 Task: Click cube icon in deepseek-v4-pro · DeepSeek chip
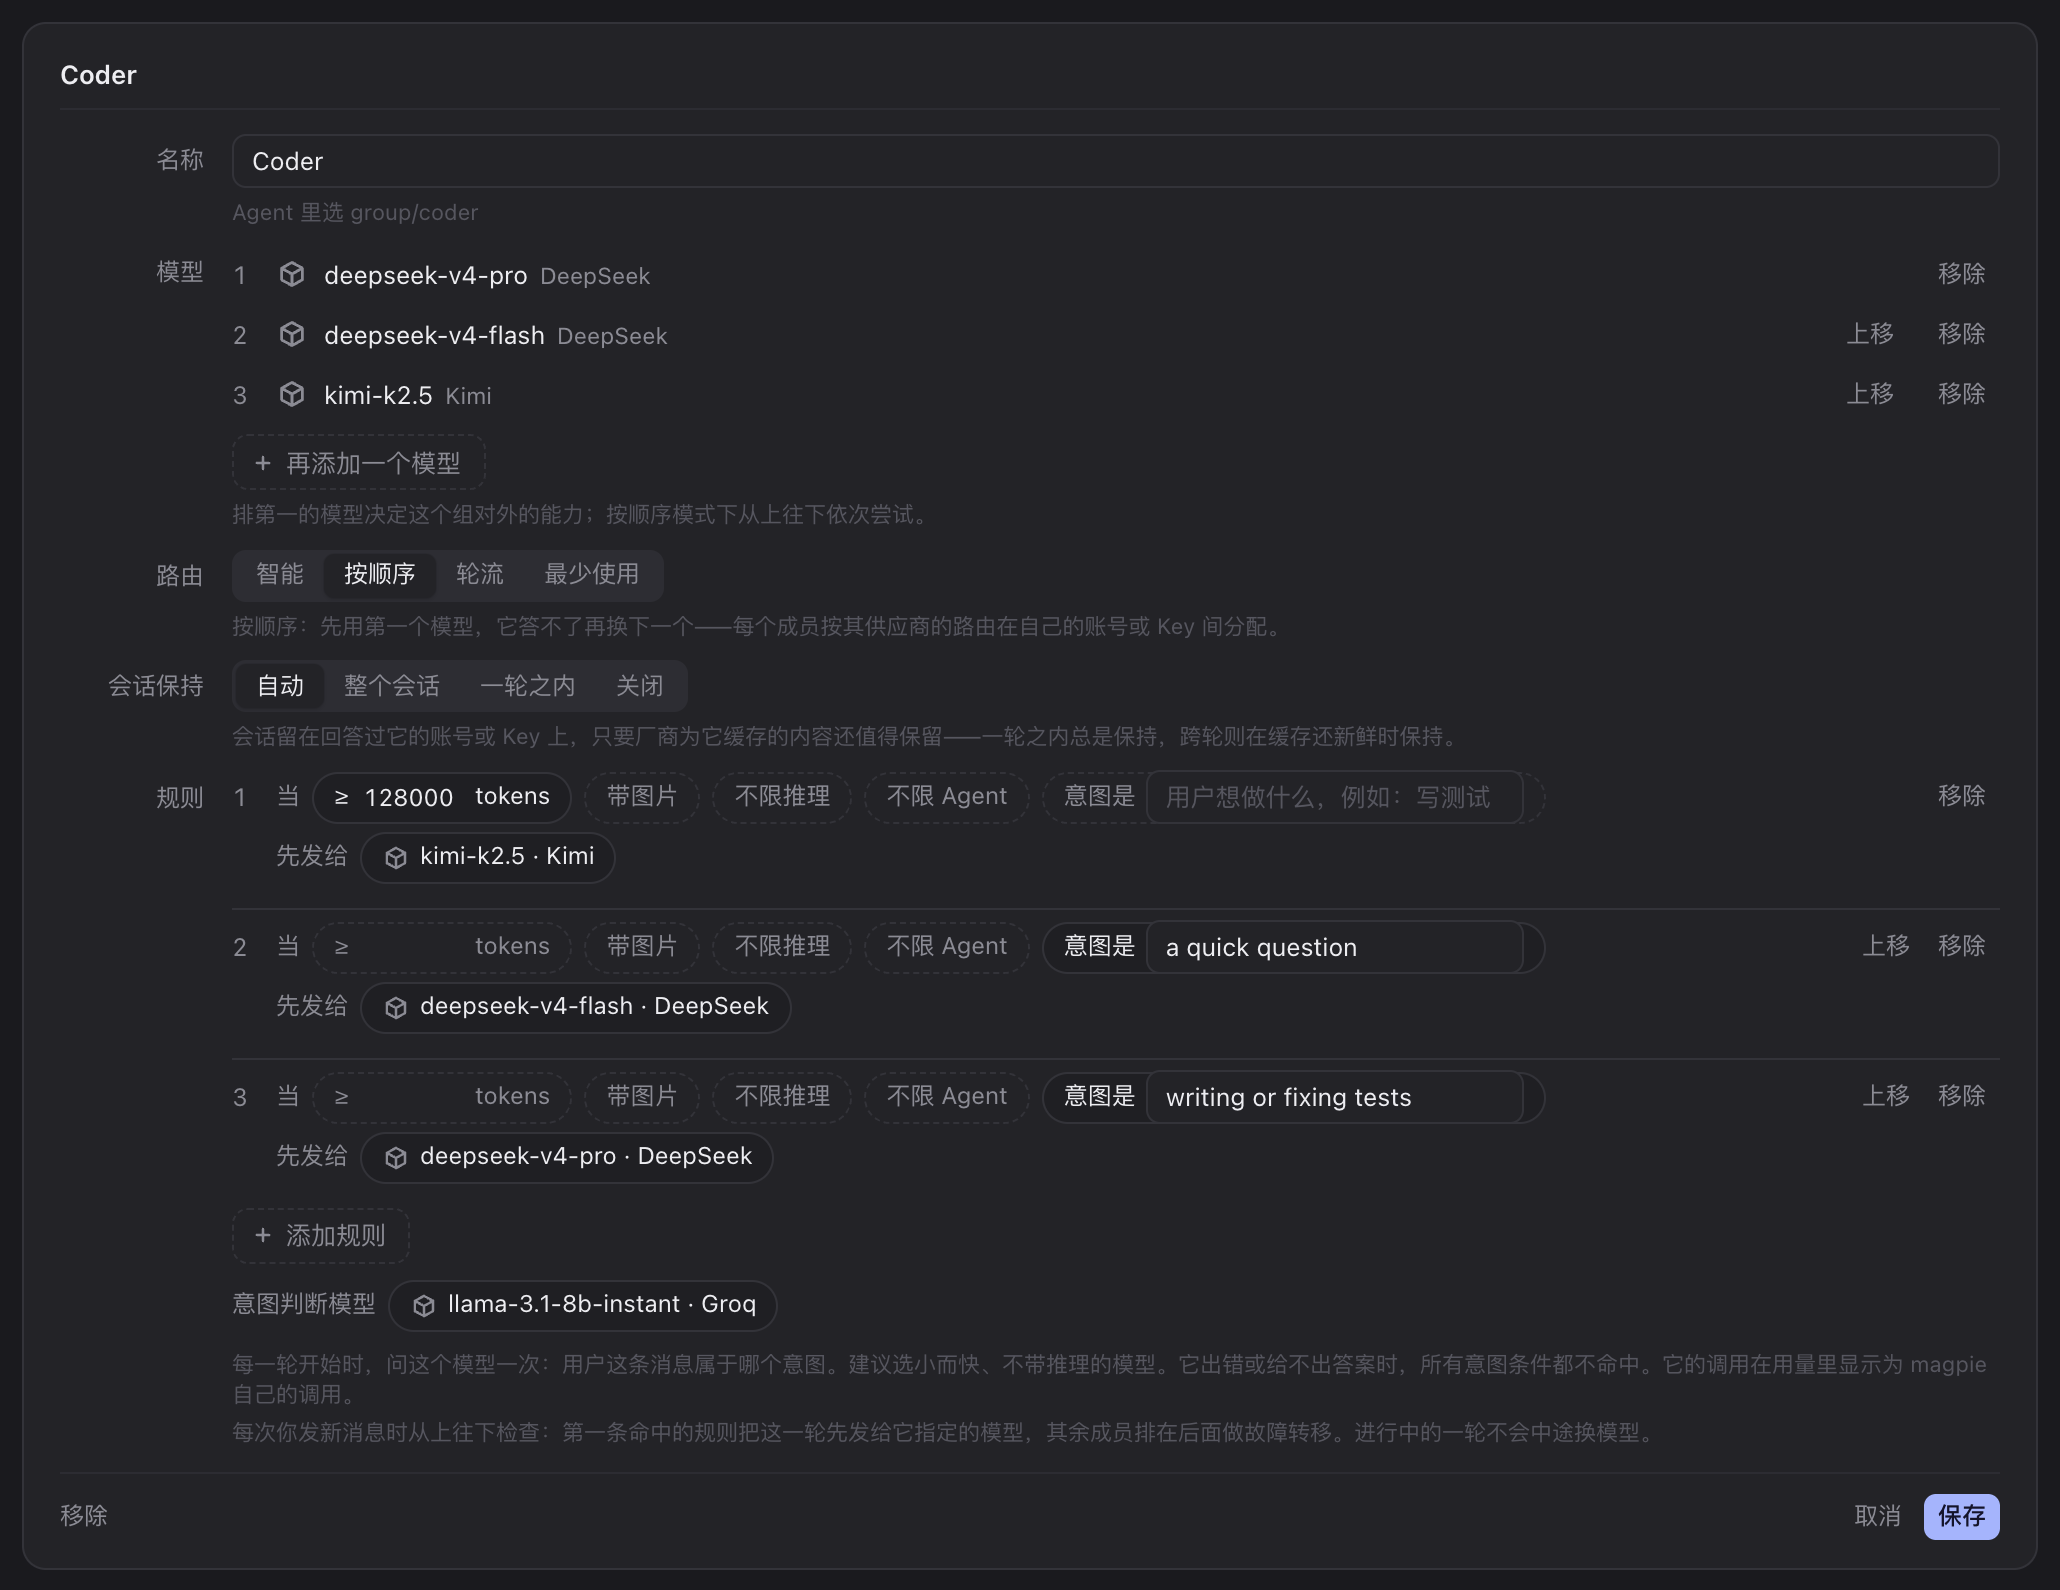click(x=396, y=1158)
